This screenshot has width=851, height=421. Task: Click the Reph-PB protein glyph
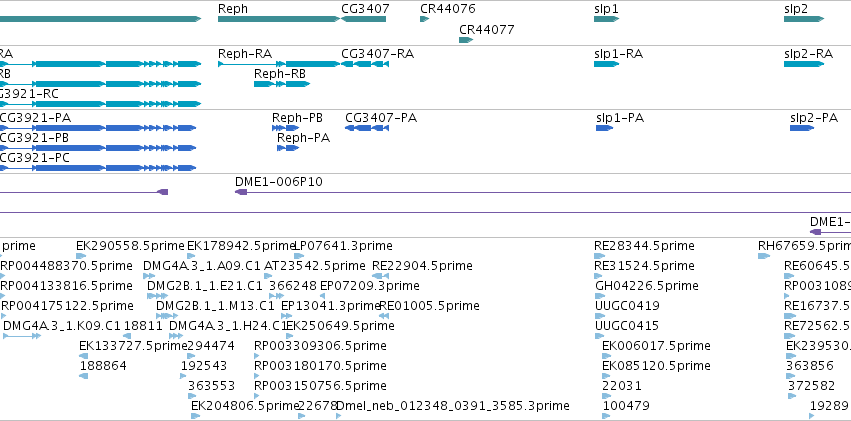pos(285,128)
